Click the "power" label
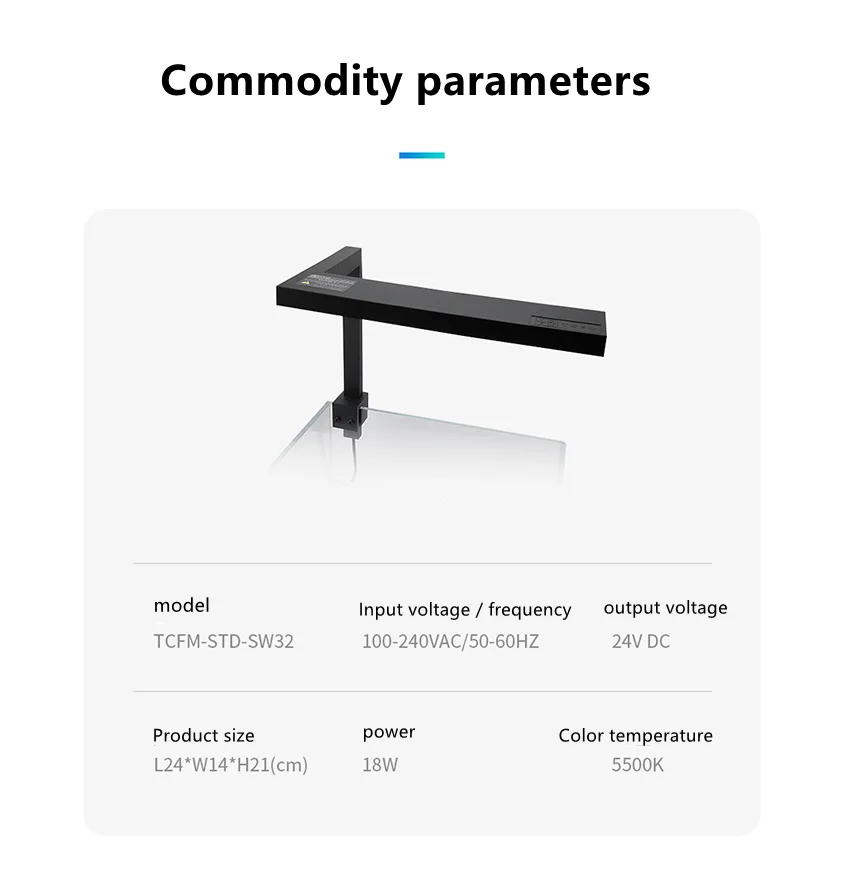857x878 pixels. tap(388, 732)
